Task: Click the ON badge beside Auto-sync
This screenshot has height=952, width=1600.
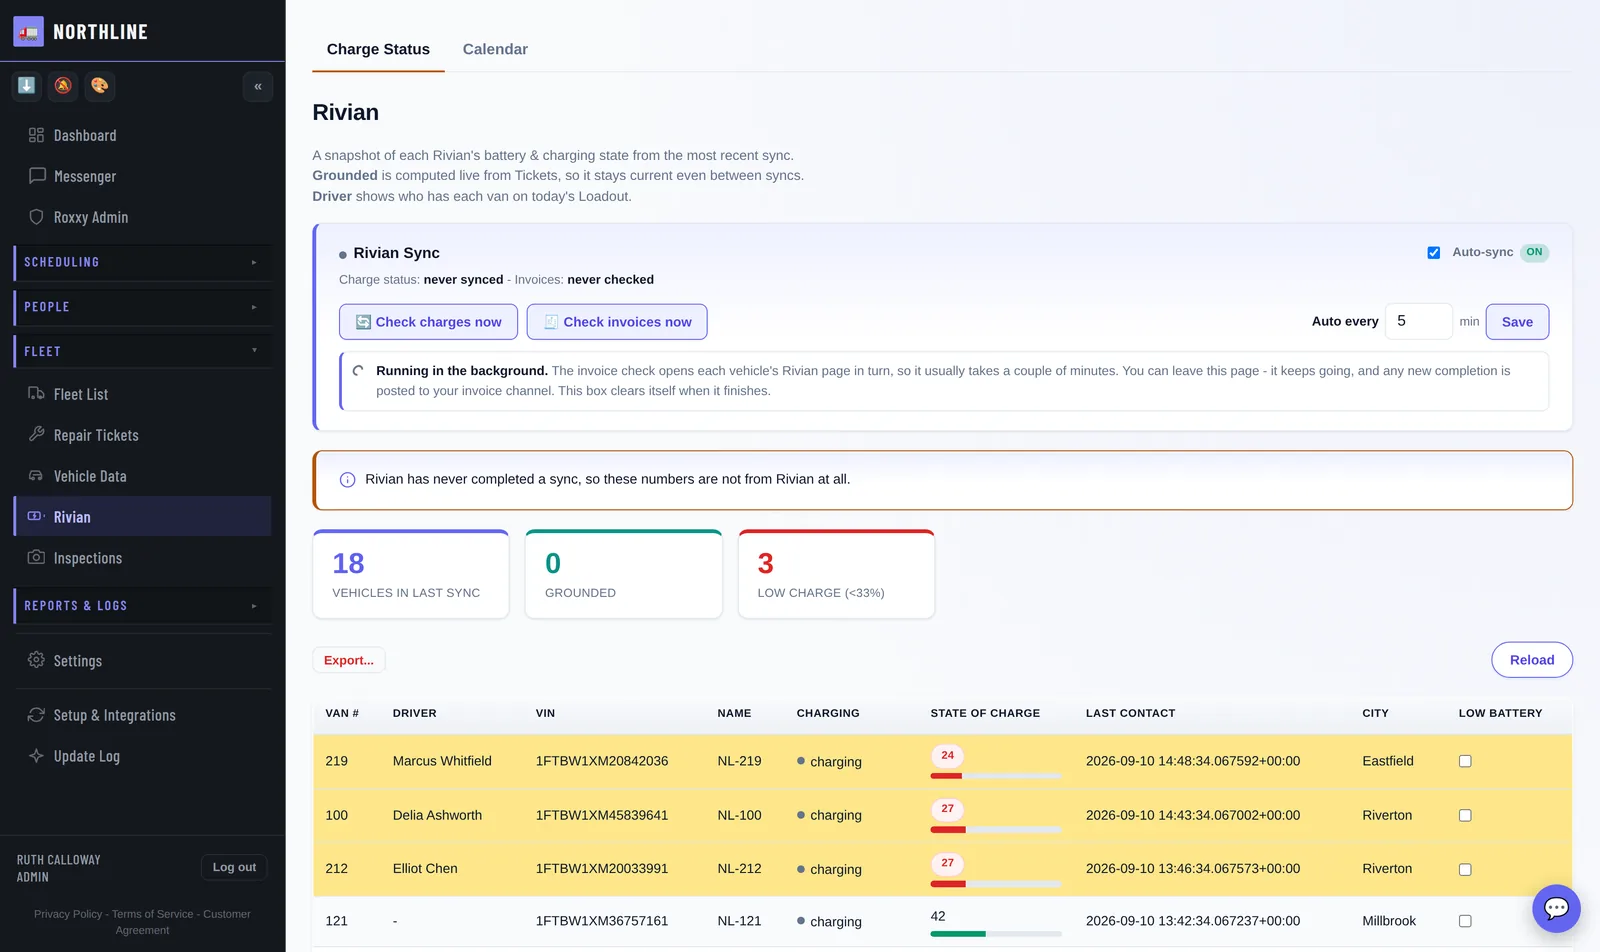Action: click(x=1534, y=253)
